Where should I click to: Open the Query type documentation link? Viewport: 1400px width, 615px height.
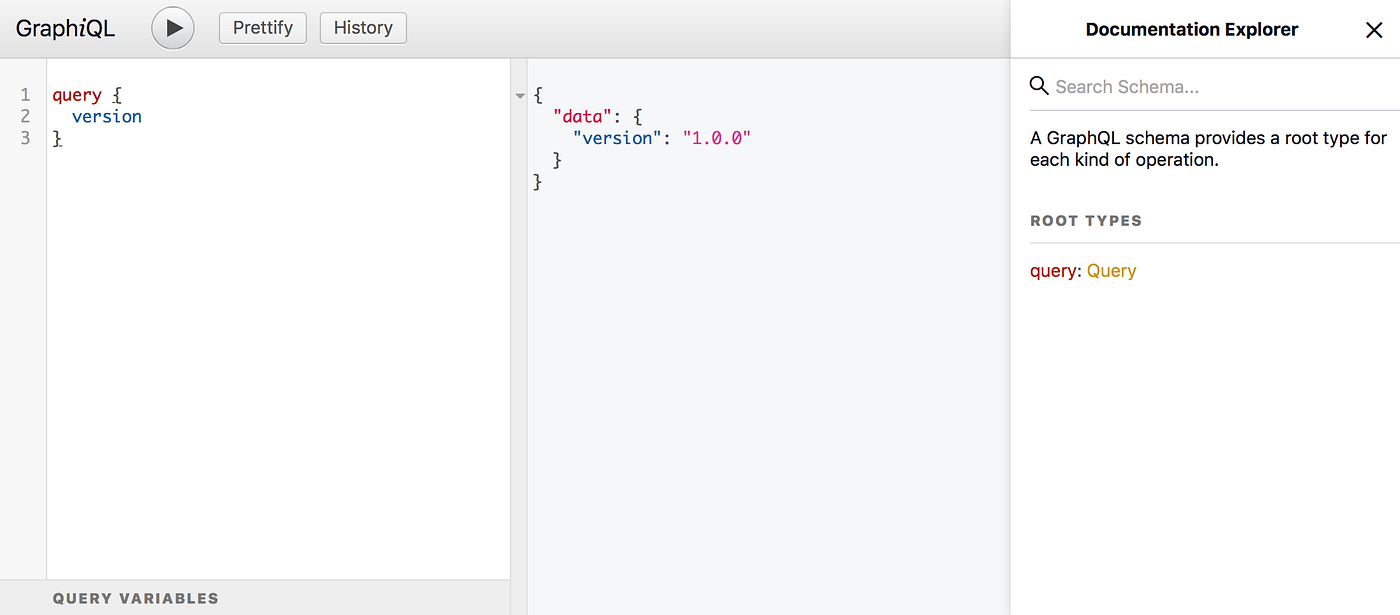[x=1112, y=270]
